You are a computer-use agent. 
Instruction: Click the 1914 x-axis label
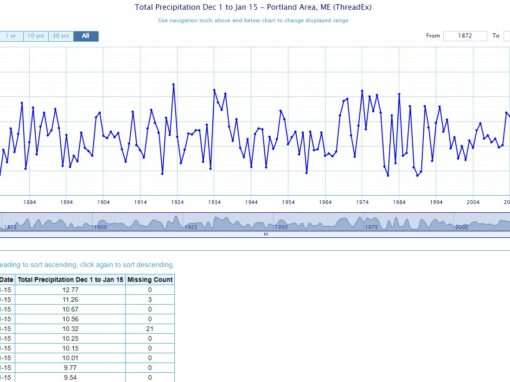[x=140, y=202]
